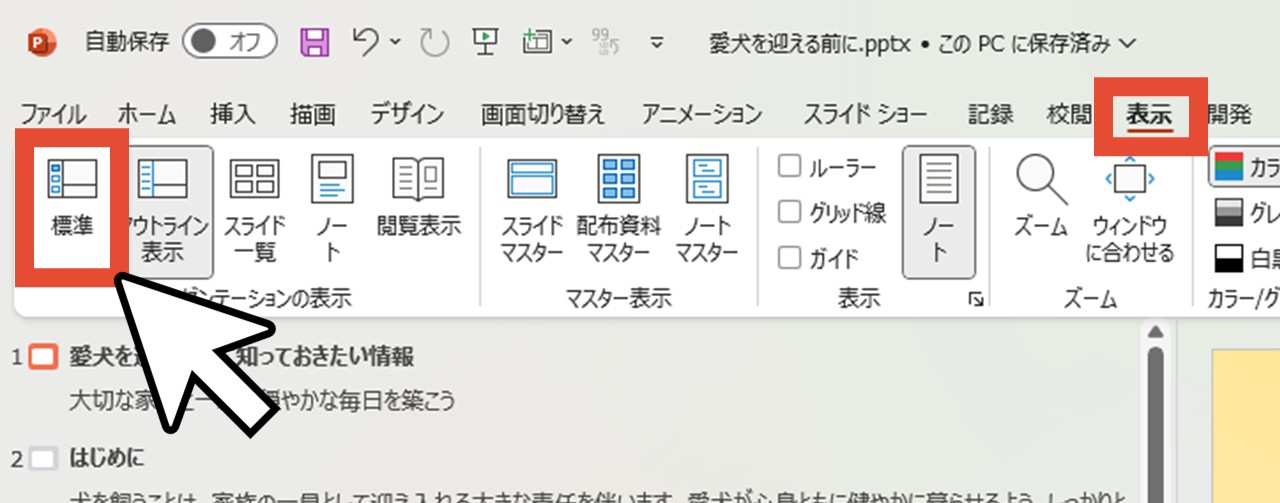Open the Animations (アニメーション) tab
1280x503 pixels.
point(702,114)
